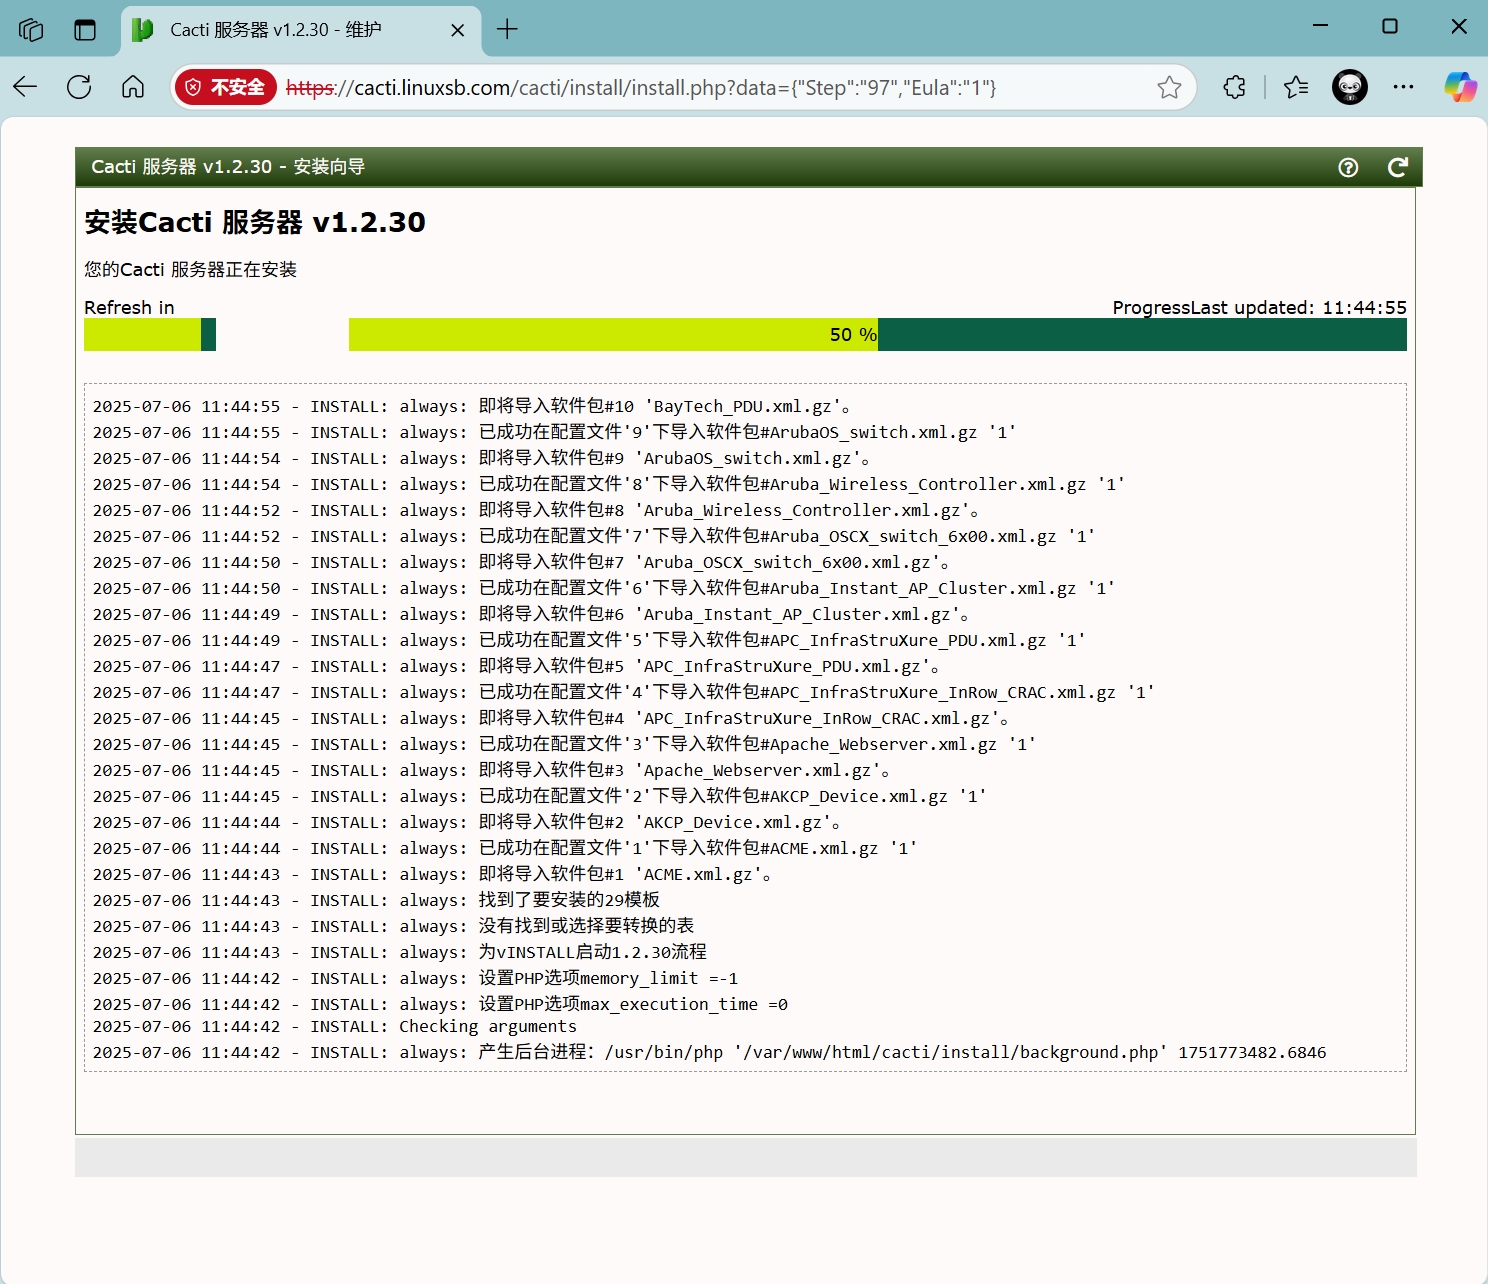Image resolution: width=1488 pixels, height=1284 pixels.
Task: Close the Cacti 服务器 tab
Action: coord(457,30)
